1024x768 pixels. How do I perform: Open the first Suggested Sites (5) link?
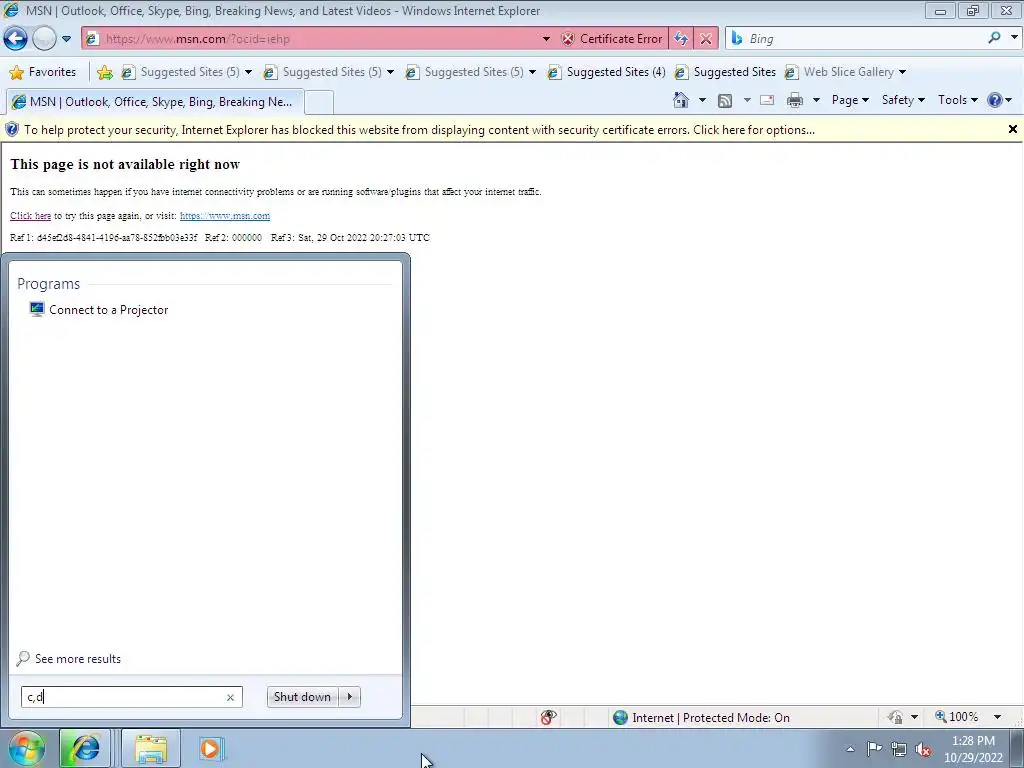coord(182,72)
